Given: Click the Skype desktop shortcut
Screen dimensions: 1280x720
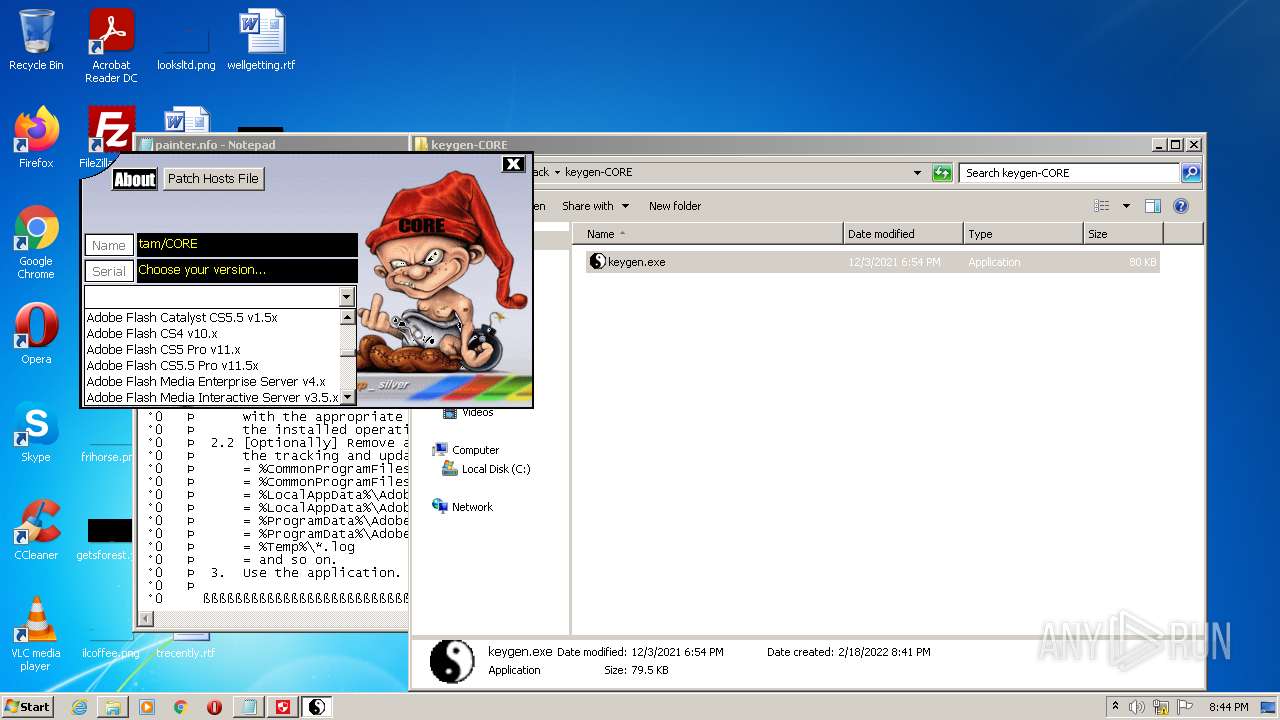Looking at the screenshot, I should 36,432.
